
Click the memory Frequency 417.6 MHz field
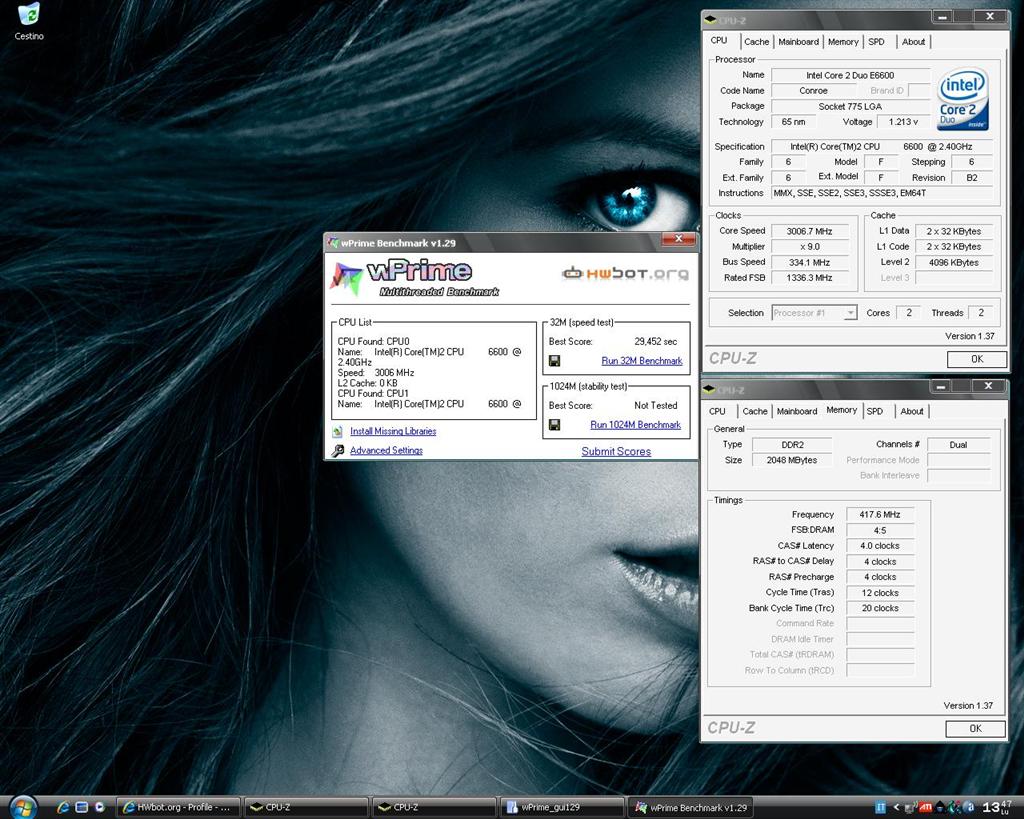(880, 515)
